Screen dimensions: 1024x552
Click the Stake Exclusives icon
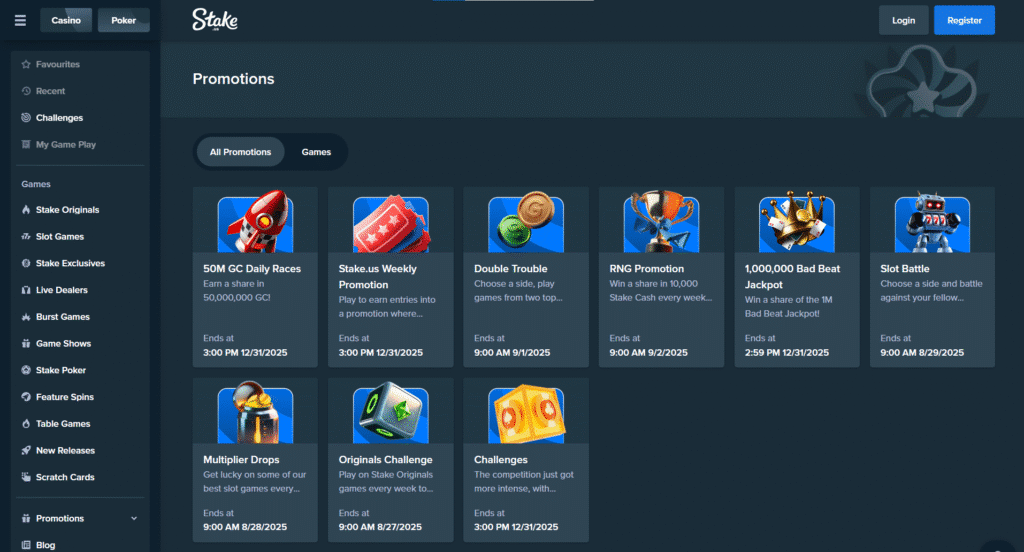(x=26, y=263)
